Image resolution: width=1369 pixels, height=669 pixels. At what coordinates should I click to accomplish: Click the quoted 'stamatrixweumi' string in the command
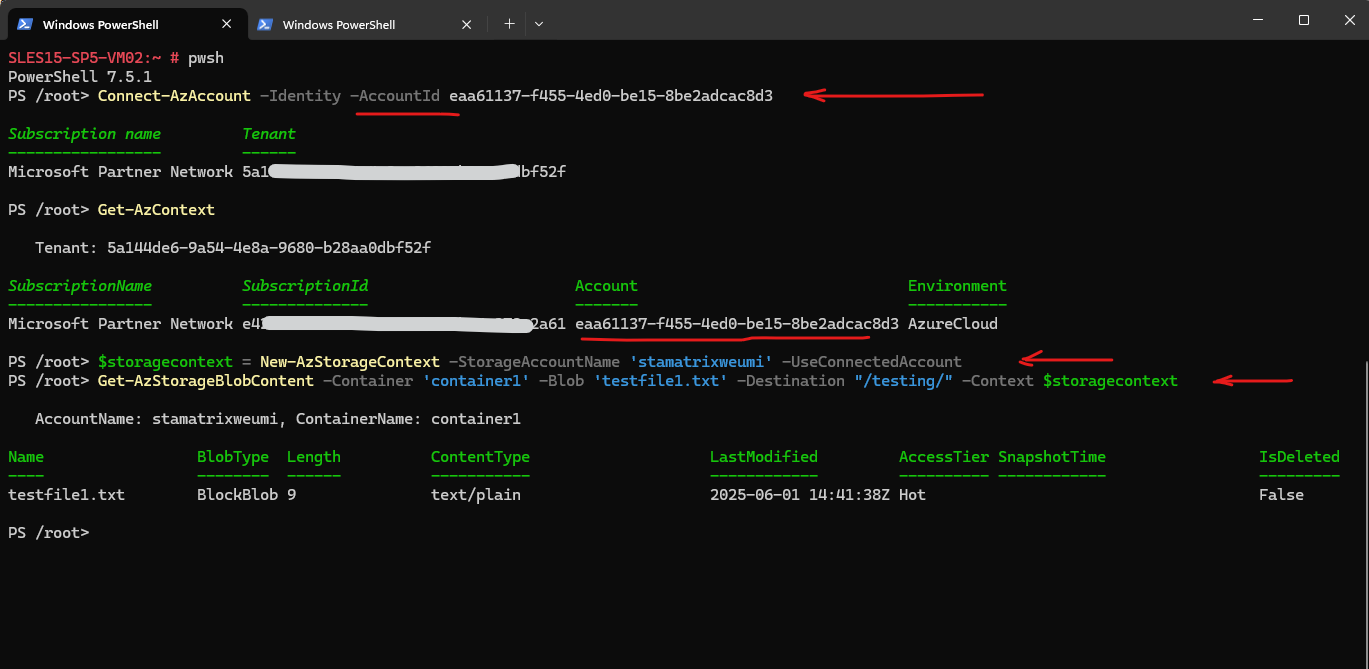pyautogui.click(x=701, y=362)
